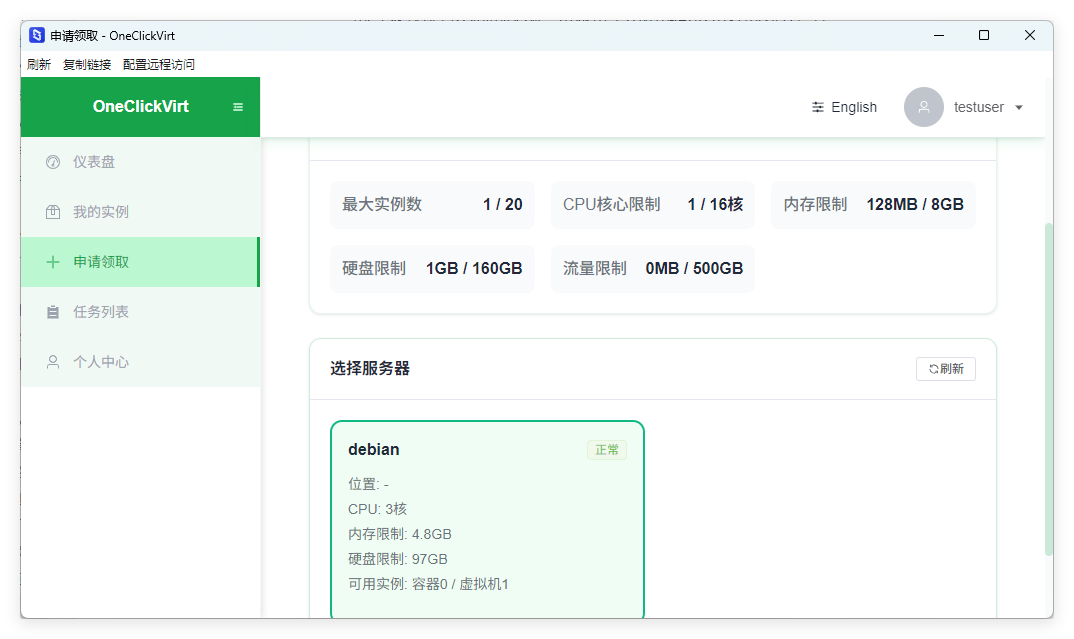Image resolution: width=1074 pixels, height=639 pixels.
Task: Click the testuser avatar icon
Action: [x=923, y=107]
